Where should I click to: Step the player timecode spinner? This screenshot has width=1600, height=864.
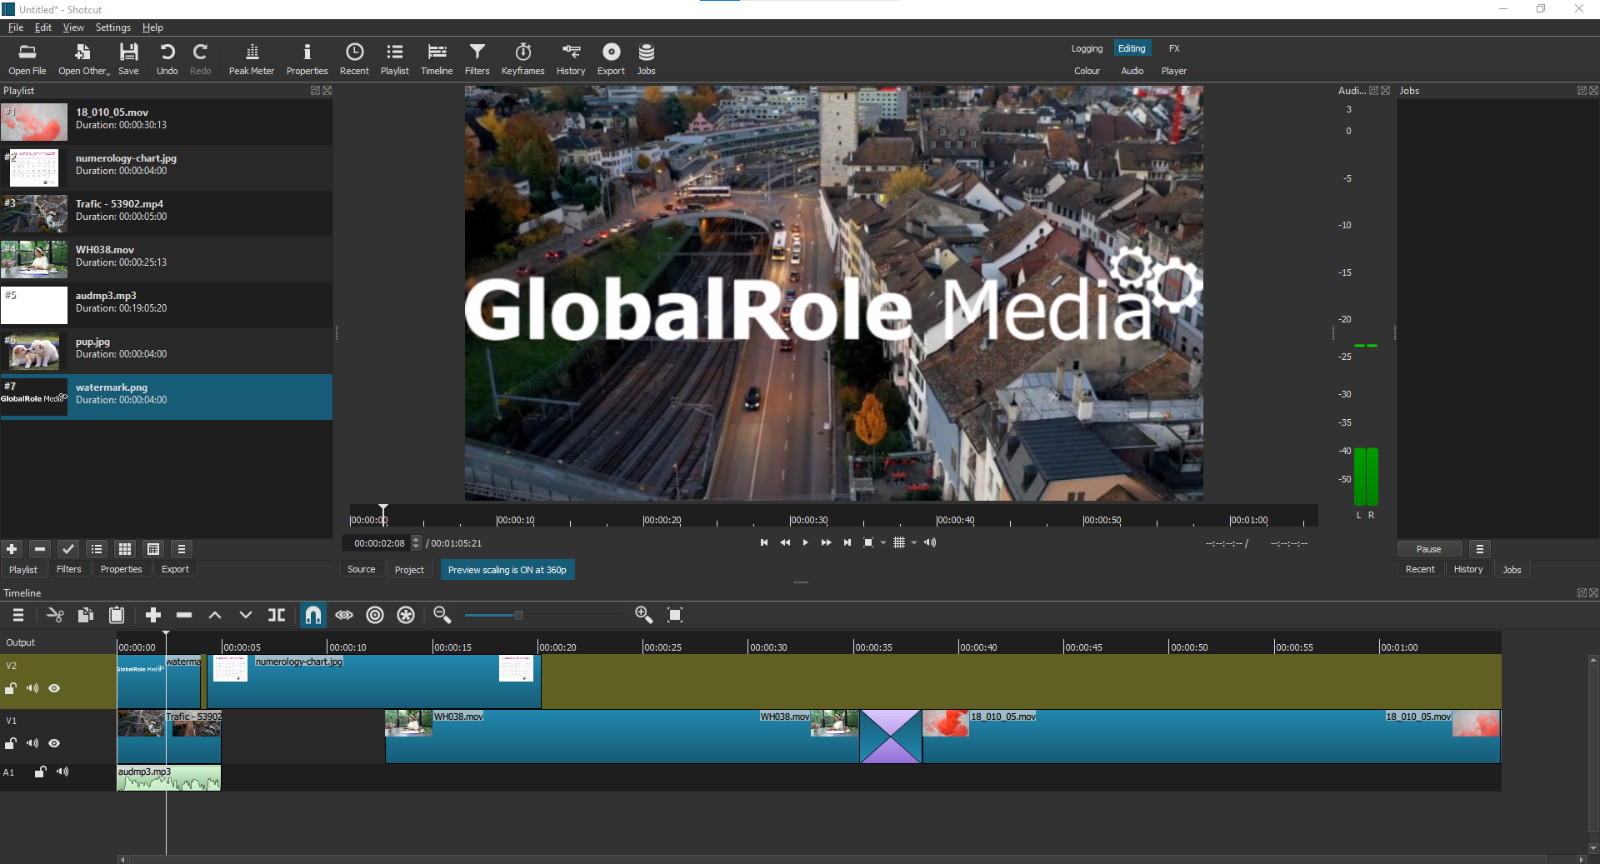pyautogui.click(x=416, y=543)
